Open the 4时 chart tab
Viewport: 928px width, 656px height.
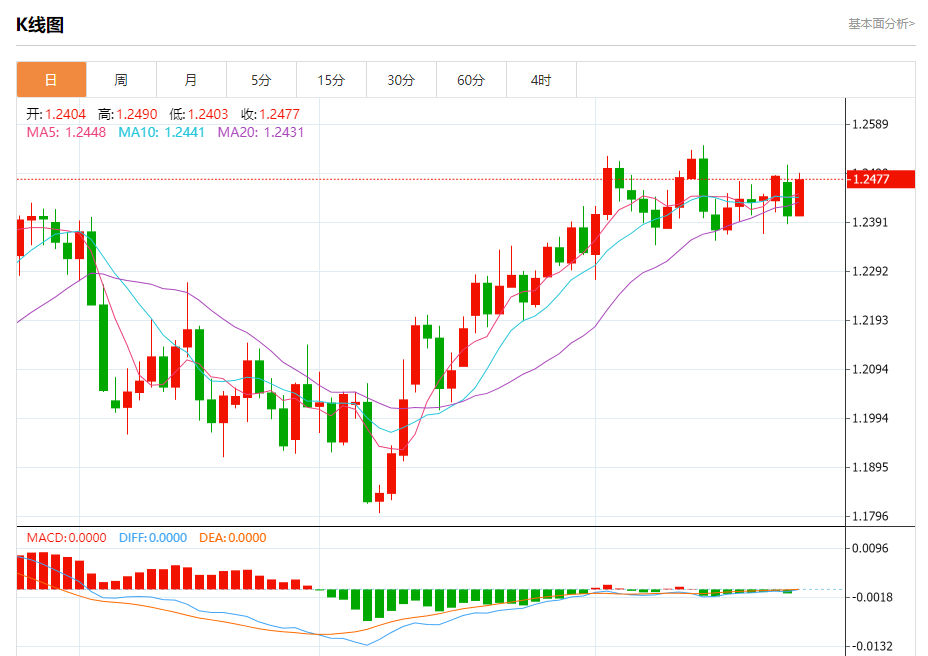541,80
